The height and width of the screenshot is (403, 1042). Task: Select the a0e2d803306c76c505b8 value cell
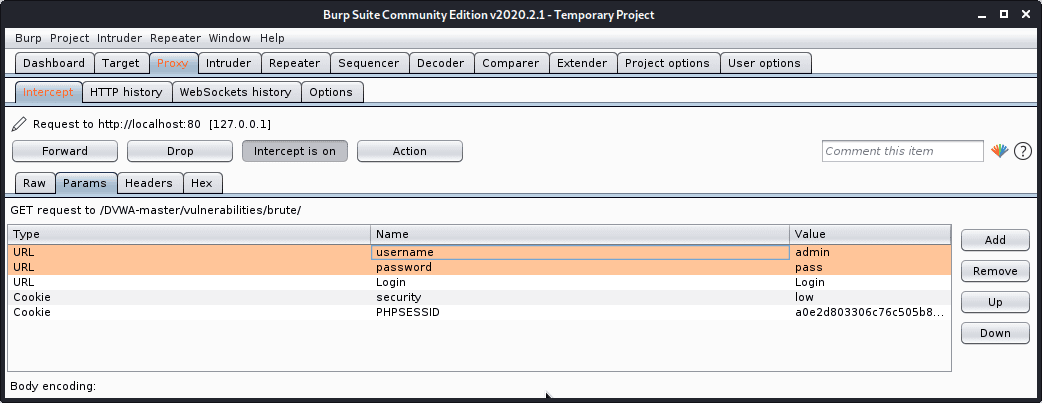point(871,312)
